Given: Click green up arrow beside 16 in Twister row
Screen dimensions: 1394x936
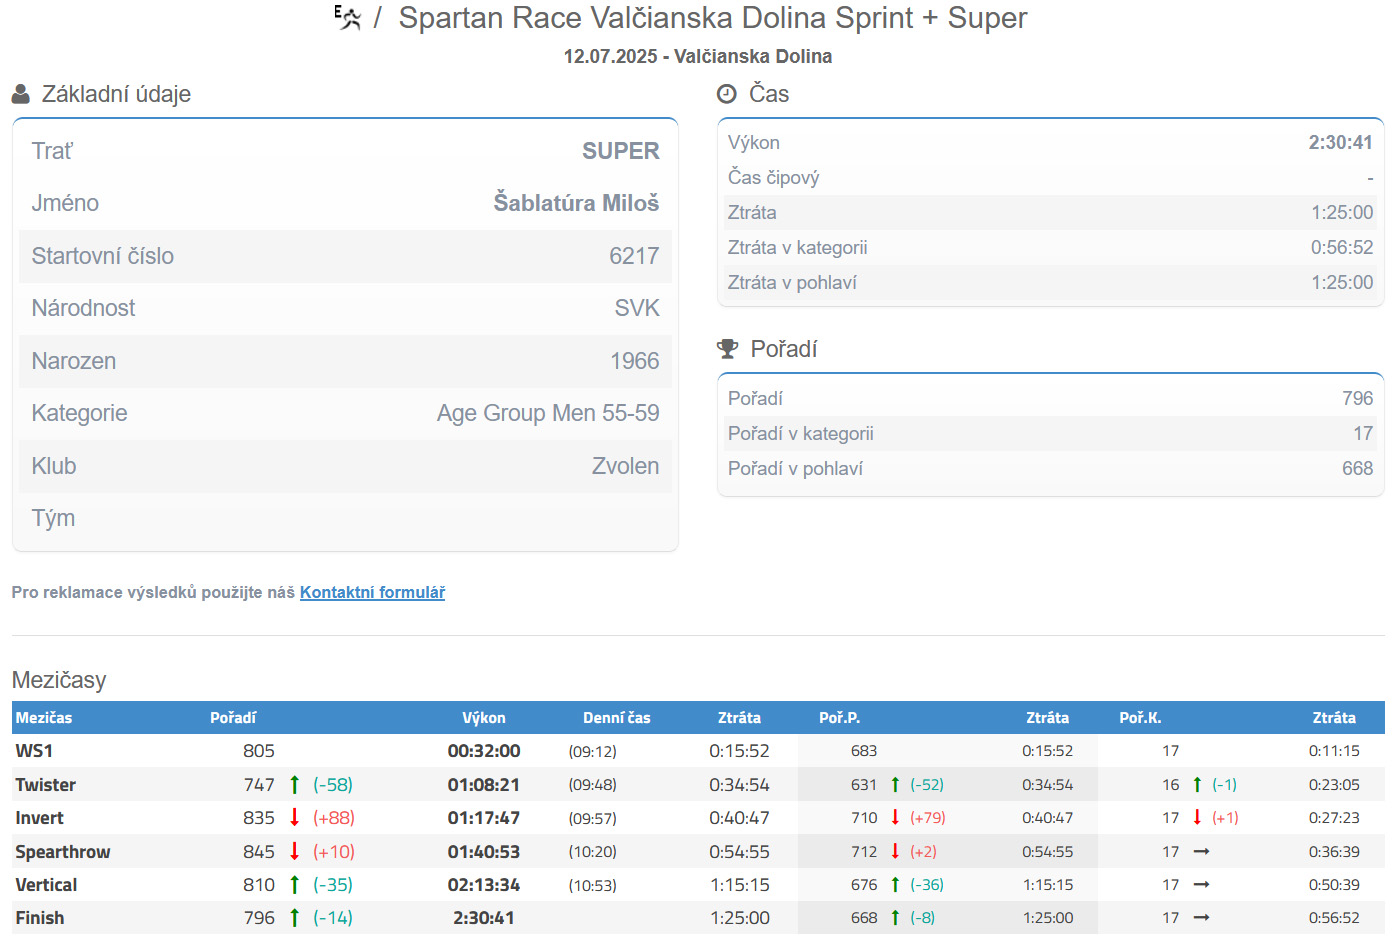Looking at the screenshot, I should [1197, 785].
